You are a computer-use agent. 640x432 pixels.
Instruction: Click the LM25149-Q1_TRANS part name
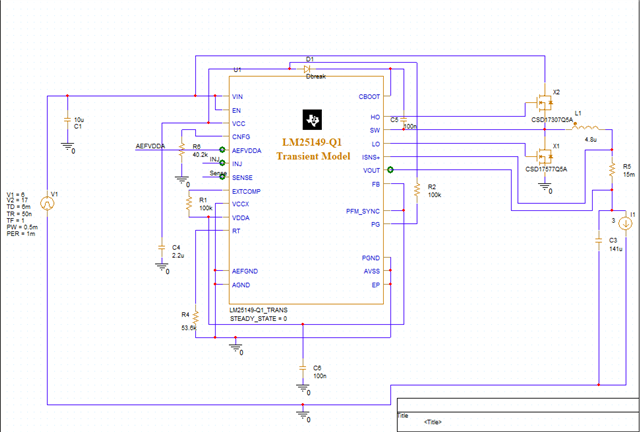[258, 310]
